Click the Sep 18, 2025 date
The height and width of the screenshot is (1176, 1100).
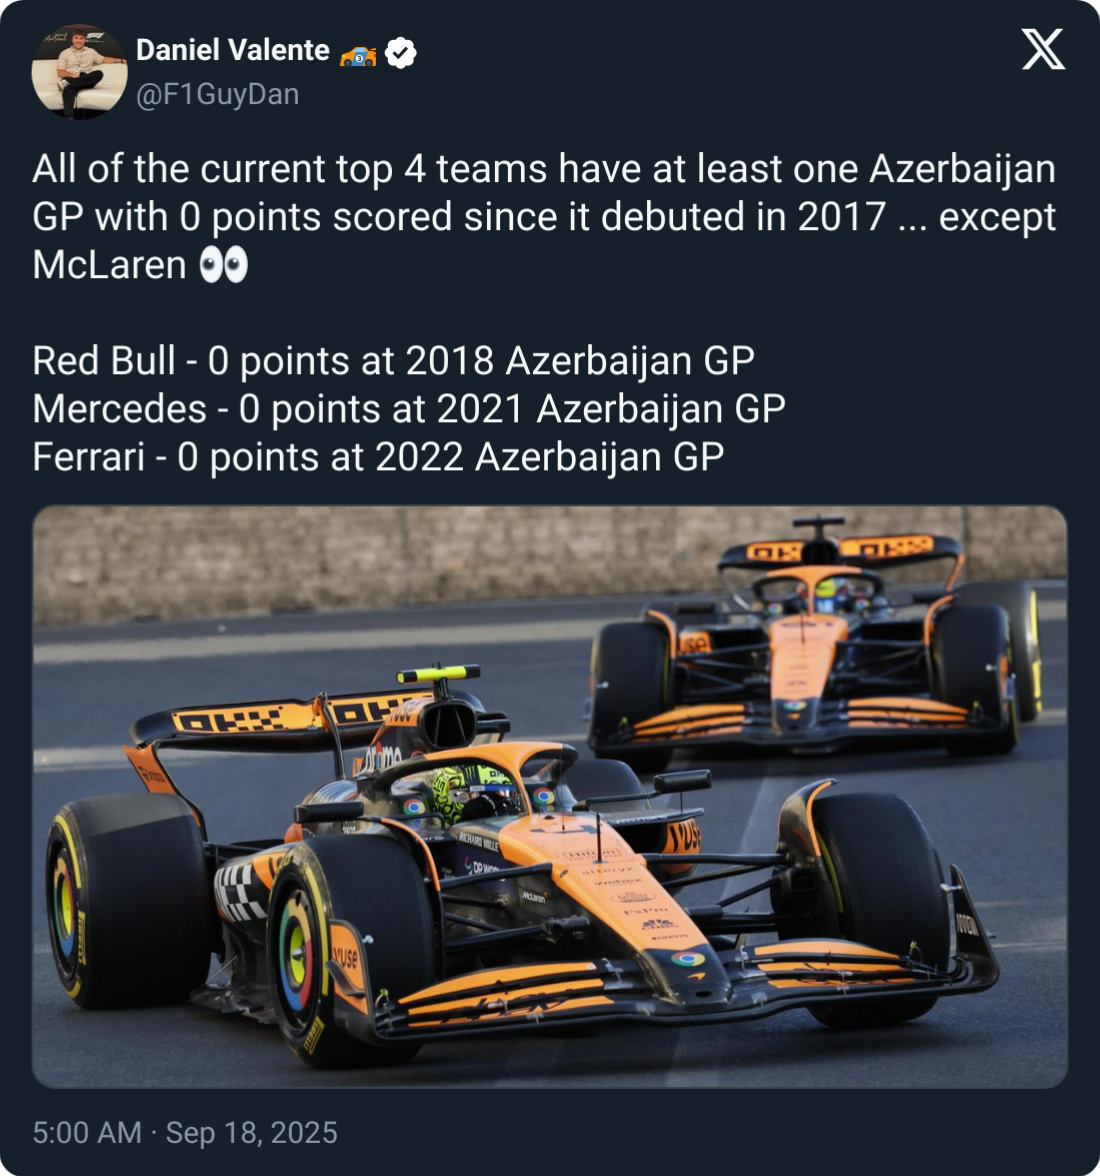(x=252, y=1132)
